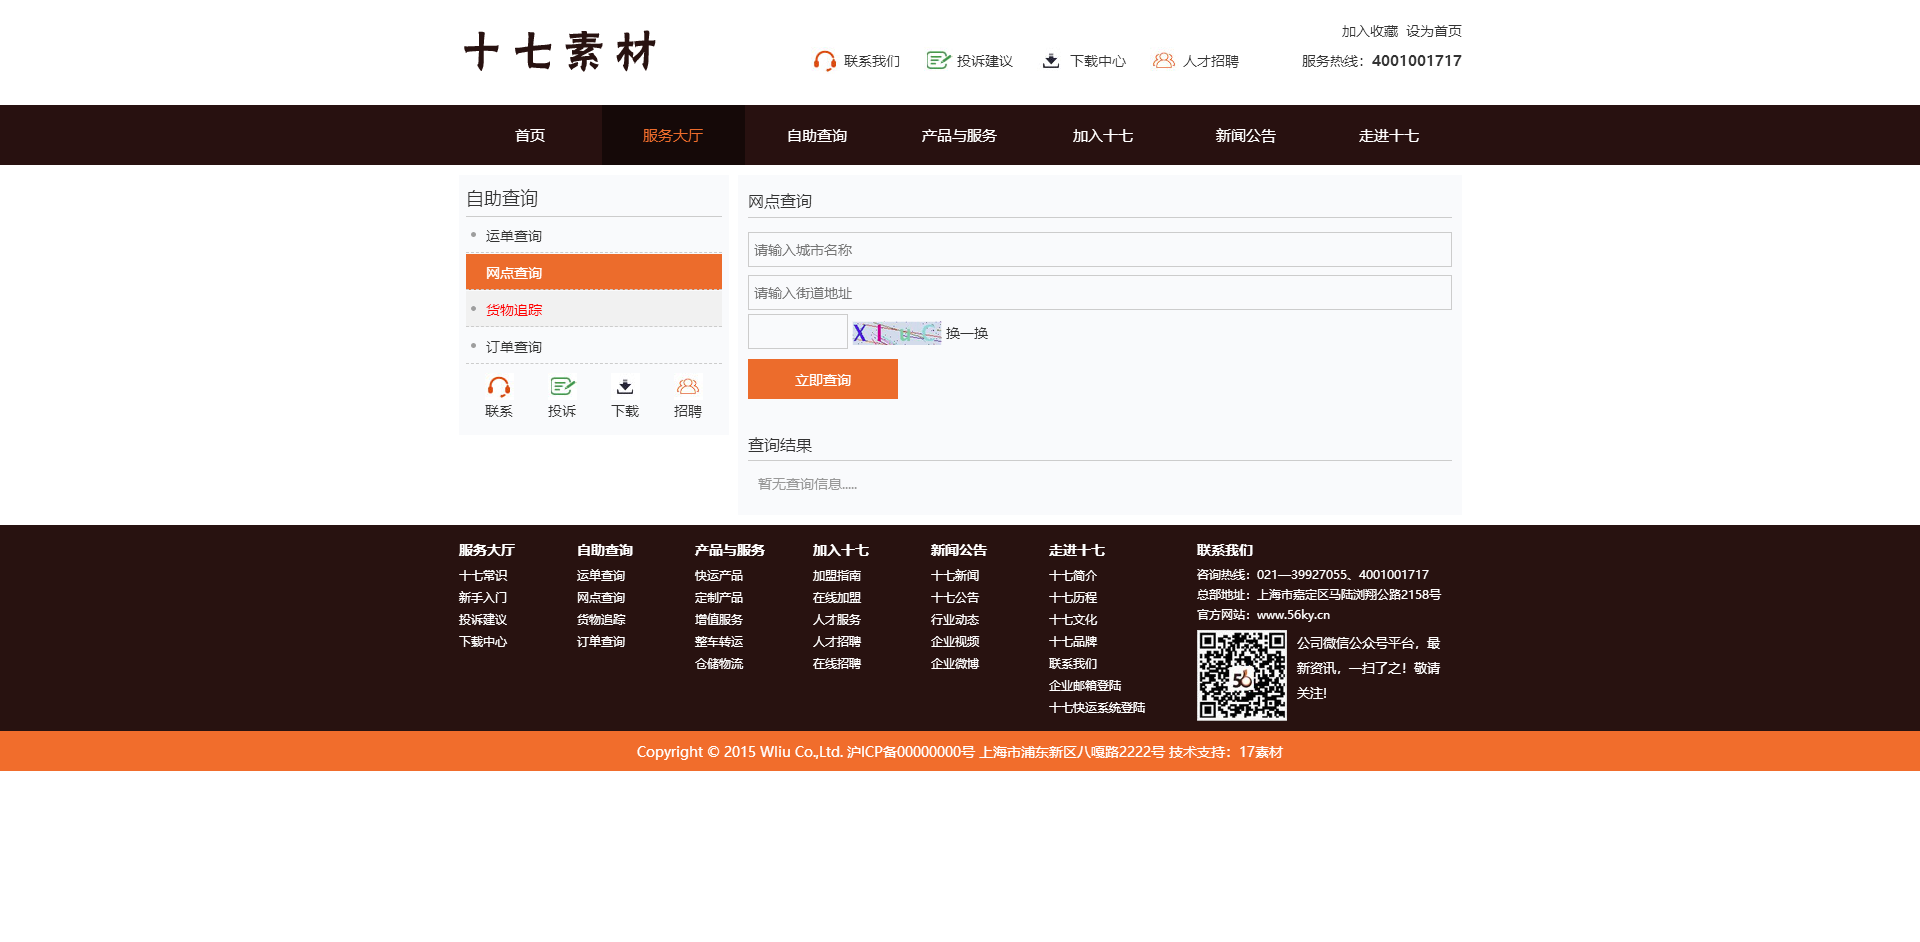The height and width of the screenshot is (942, 1920).
Task: Select 货物追踪 in the left sidebar
Action: point(514,310)
